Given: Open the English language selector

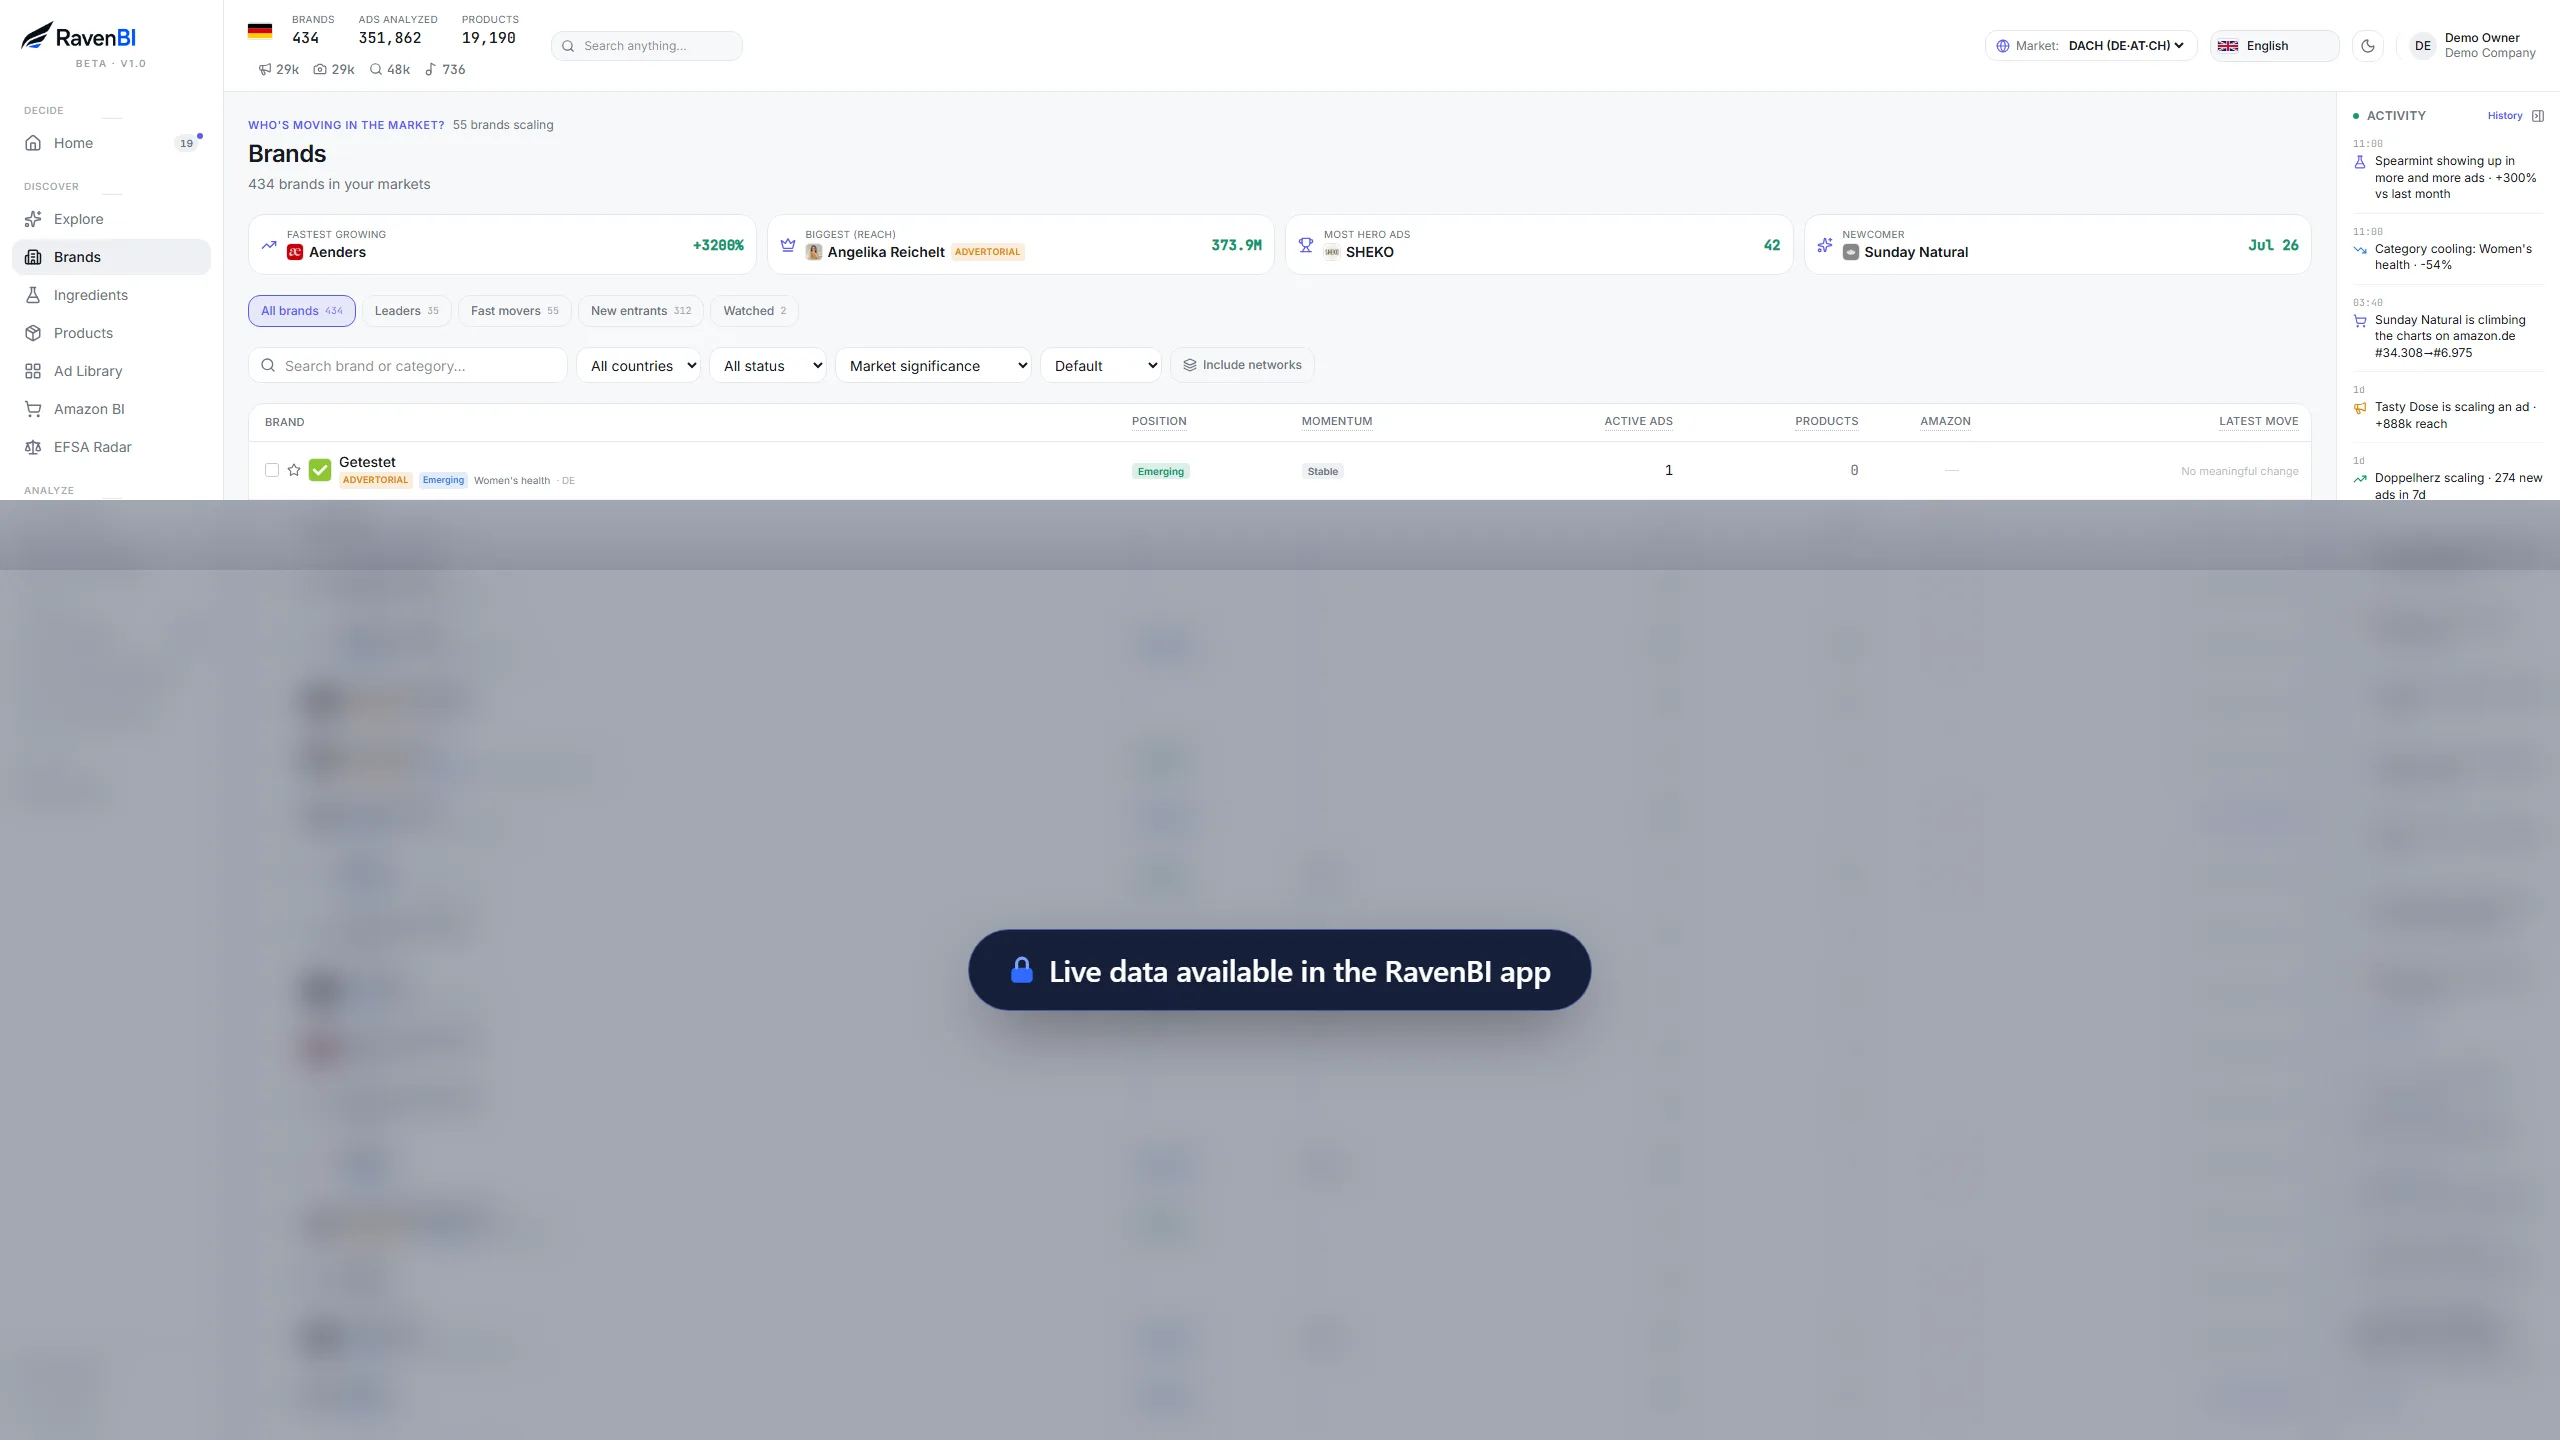Looking at the screenshot, I should [x=2274, y=46].
